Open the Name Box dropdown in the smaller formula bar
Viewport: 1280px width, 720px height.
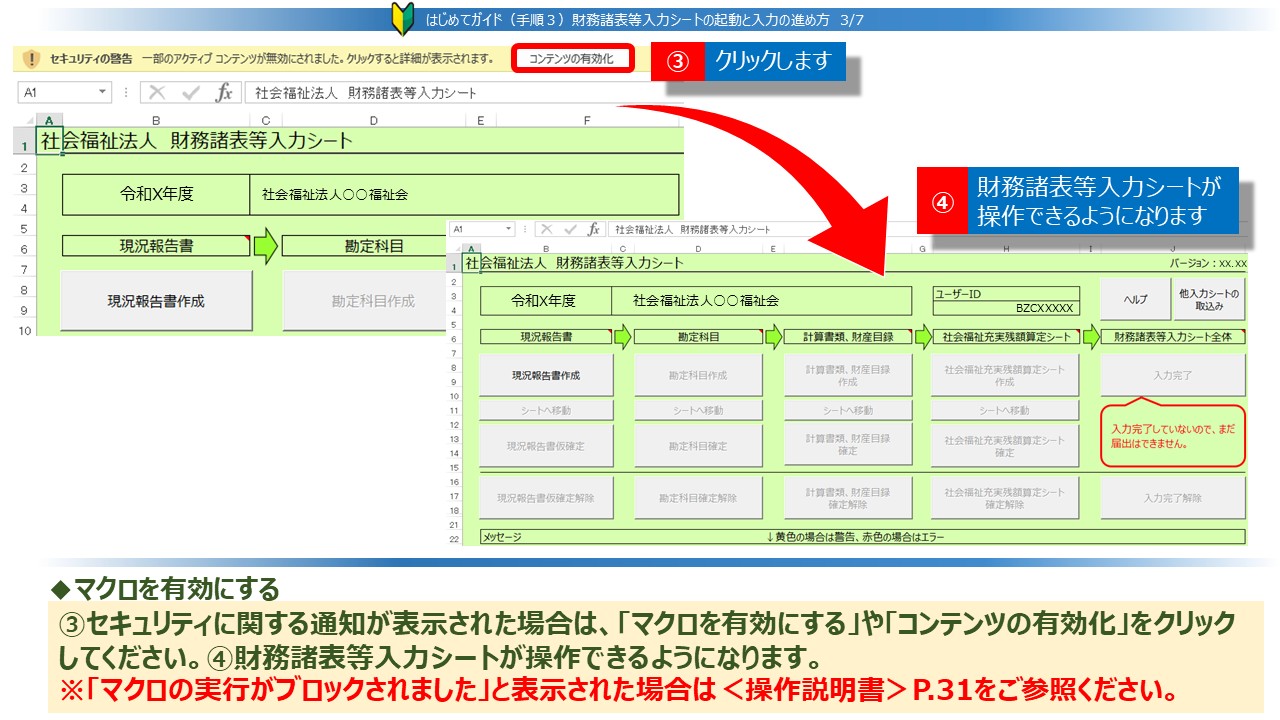point(511,229)
